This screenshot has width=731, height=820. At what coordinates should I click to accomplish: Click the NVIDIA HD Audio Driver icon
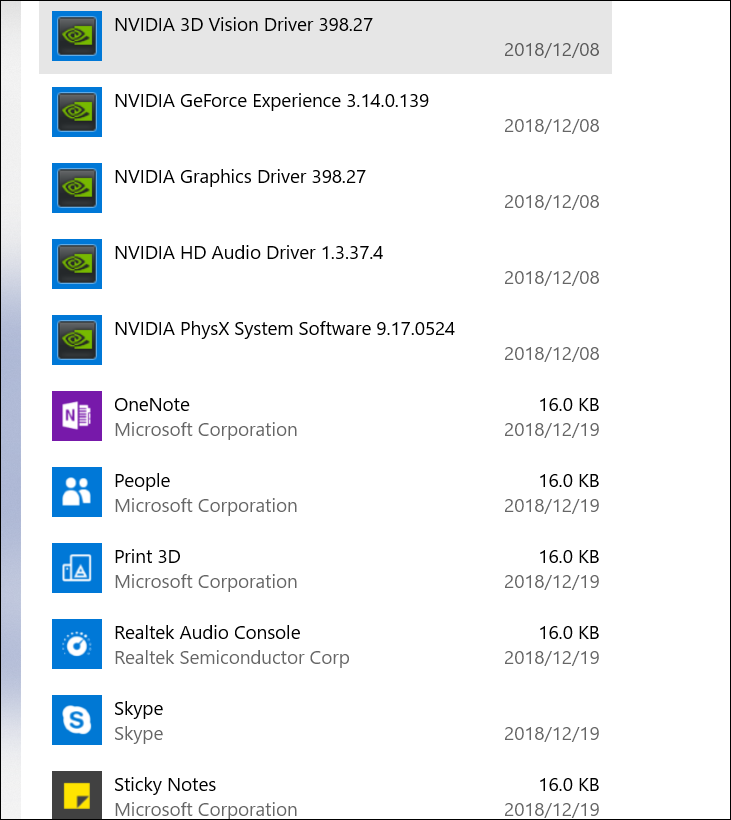tap(77, 264)
